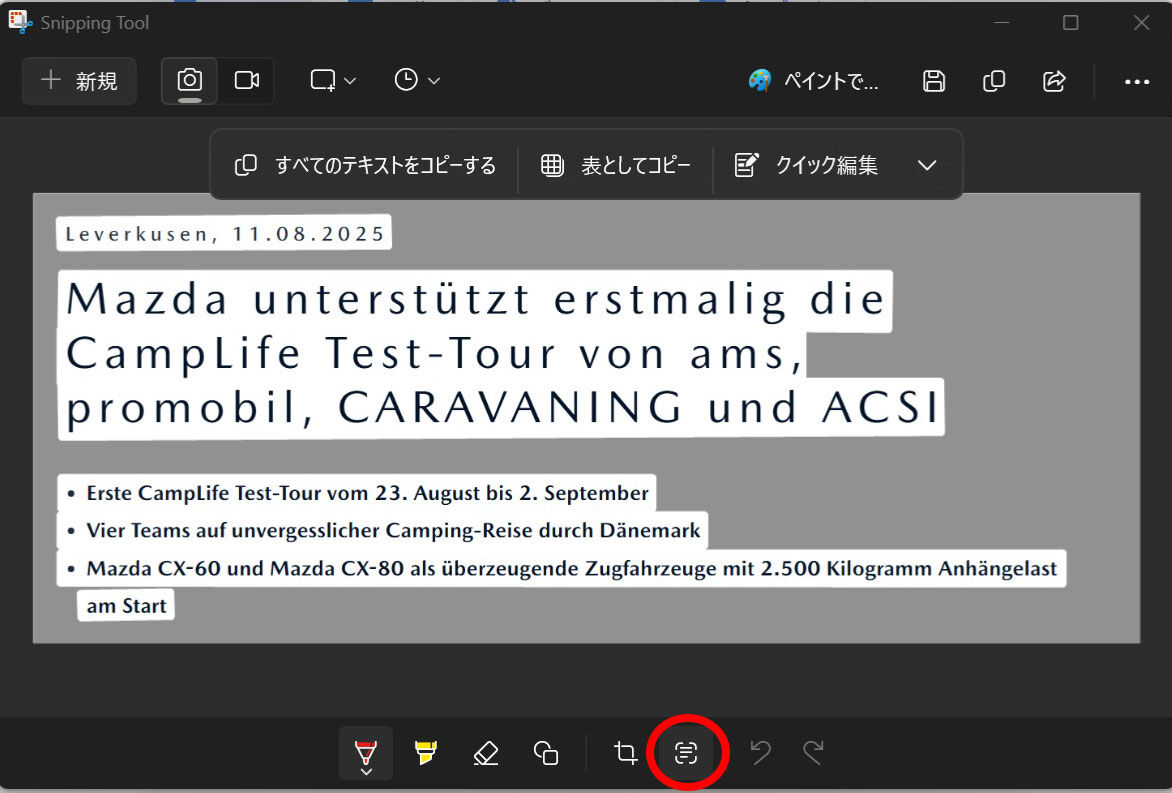
Task: Open the Share icon in the top toolbar
Action: tap(1054, 81)
